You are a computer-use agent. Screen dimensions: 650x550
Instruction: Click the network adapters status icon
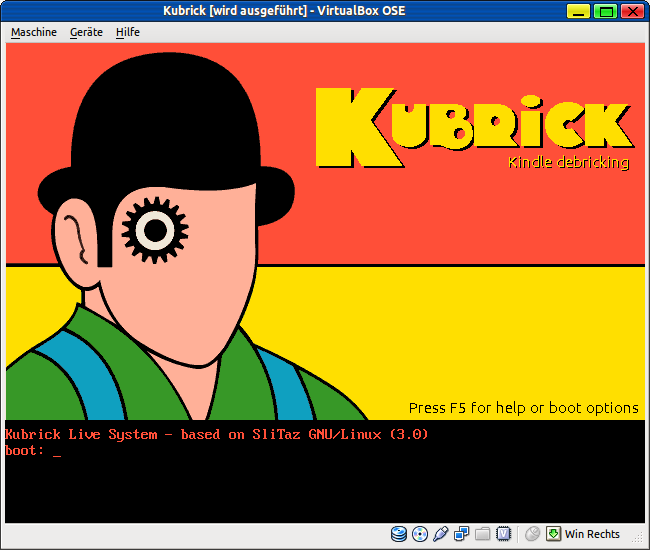click(461, 534)
